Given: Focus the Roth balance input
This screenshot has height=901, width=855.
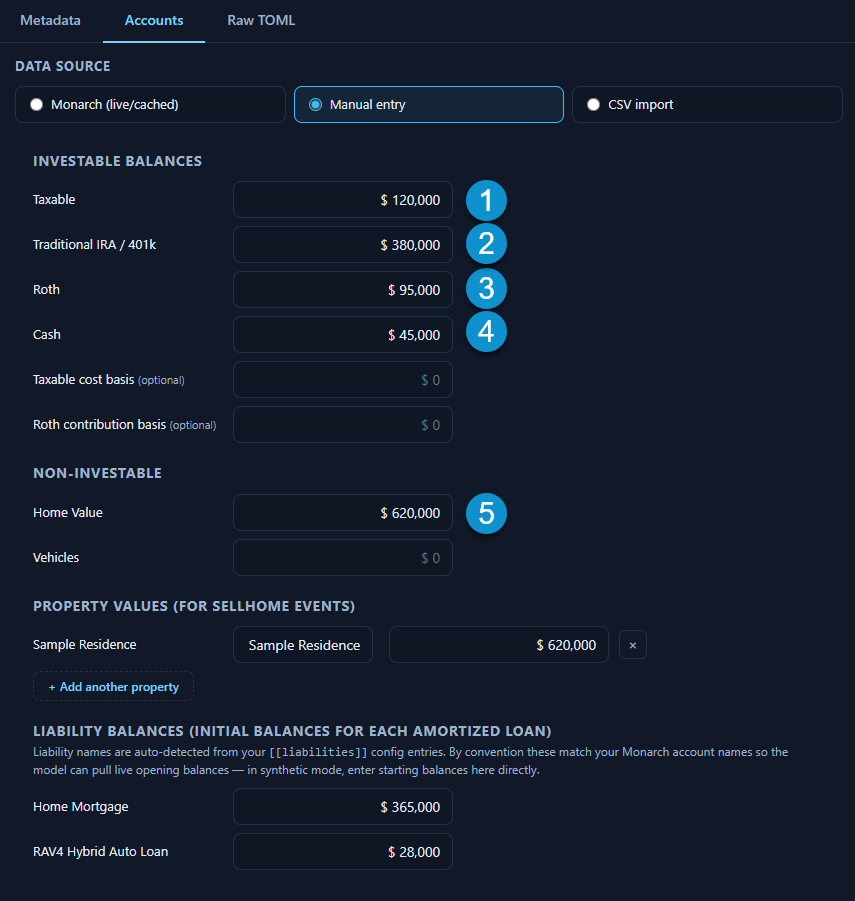Looking at the screenshot, I should (x=343, y=290).
